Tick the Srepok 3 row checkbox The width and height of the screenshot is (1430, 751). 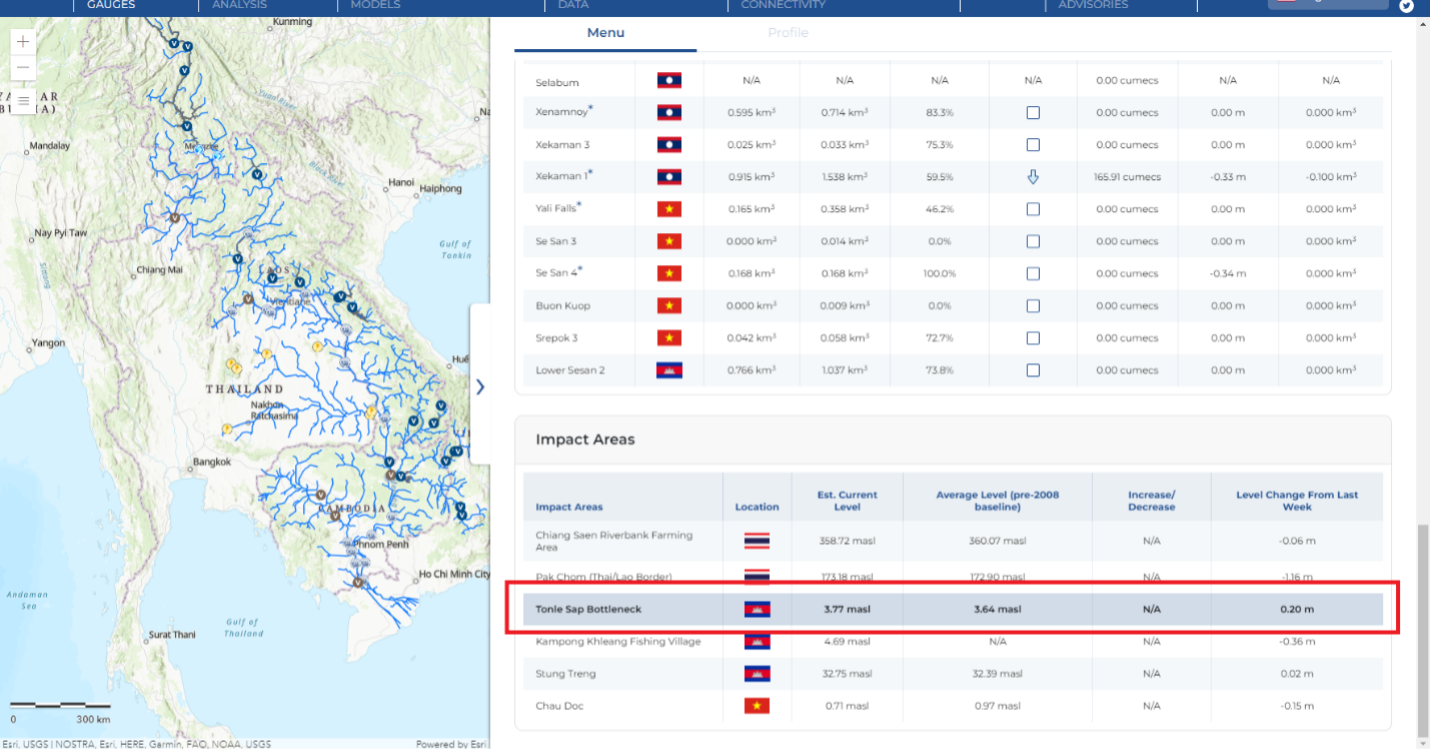(1033, 338)
